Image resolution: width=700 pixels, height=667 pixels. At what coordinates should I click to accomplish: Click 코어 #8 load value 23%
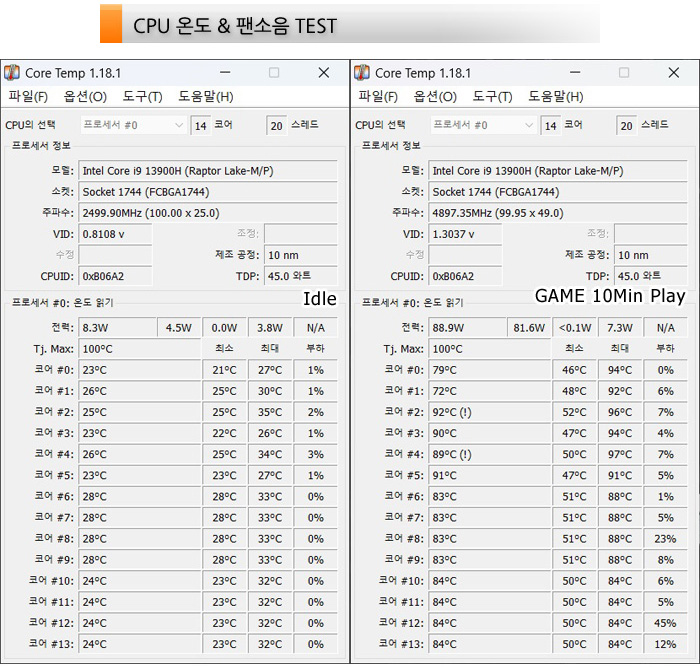(x=665, y=539)
